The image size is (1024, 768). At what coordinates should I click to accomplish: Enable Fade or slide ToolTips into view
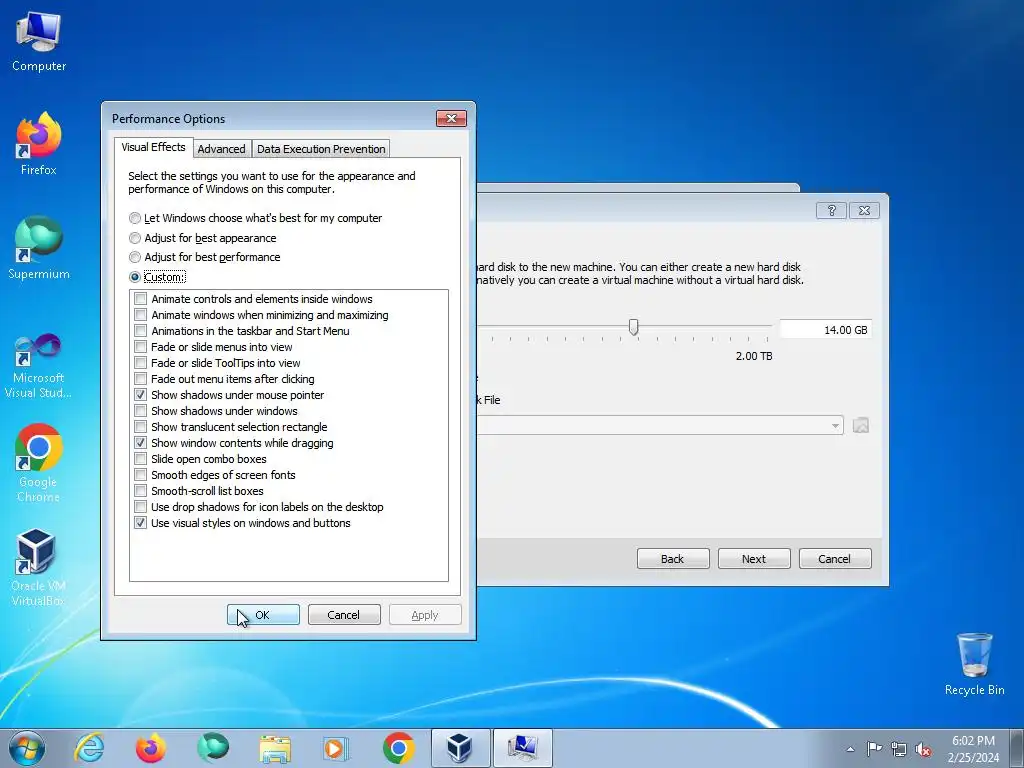(140, 363)
